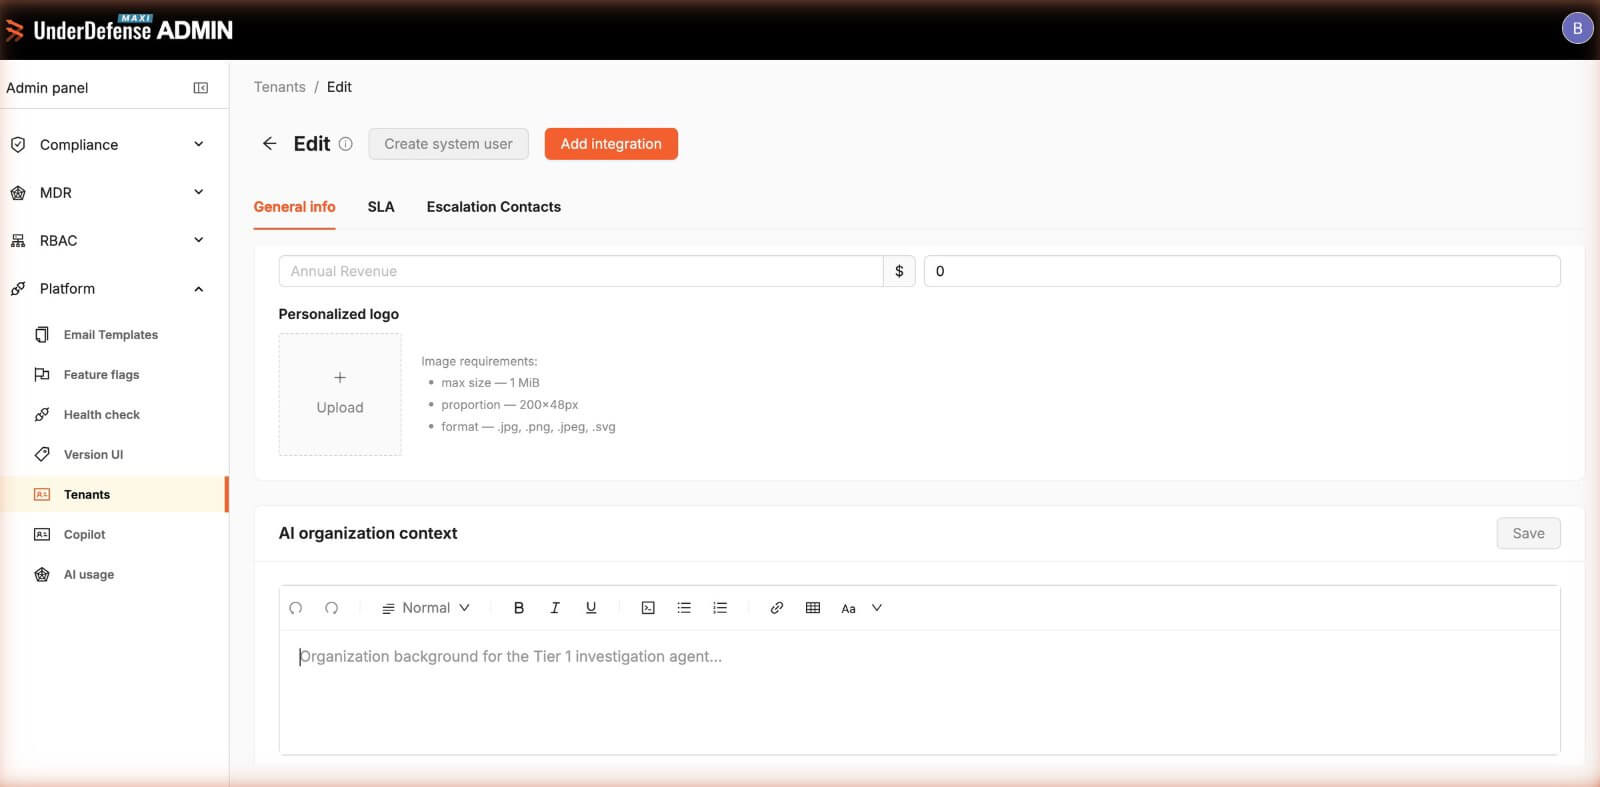Screen dimensions: 1600x787
Task: Toggle italic formatting
Action: (x=555, y=608)
